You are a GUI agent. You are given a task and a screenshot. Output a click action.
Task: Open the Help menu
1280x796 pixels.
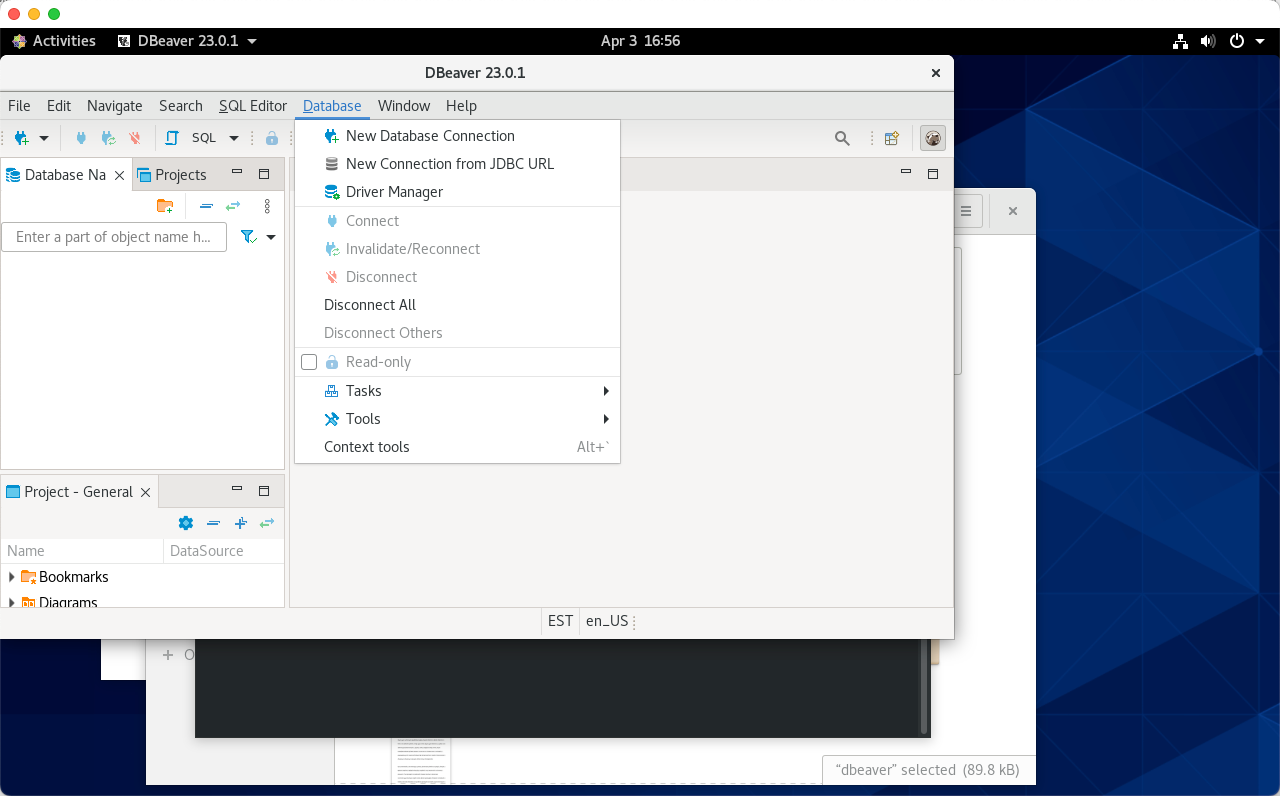461,105
